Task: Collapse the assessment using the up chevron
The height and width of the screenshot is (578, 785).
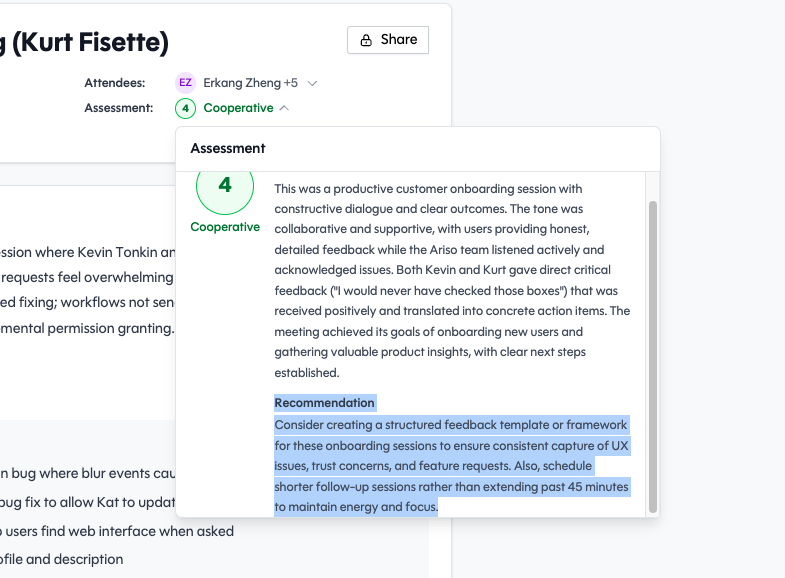Action: tap(285, 108)
